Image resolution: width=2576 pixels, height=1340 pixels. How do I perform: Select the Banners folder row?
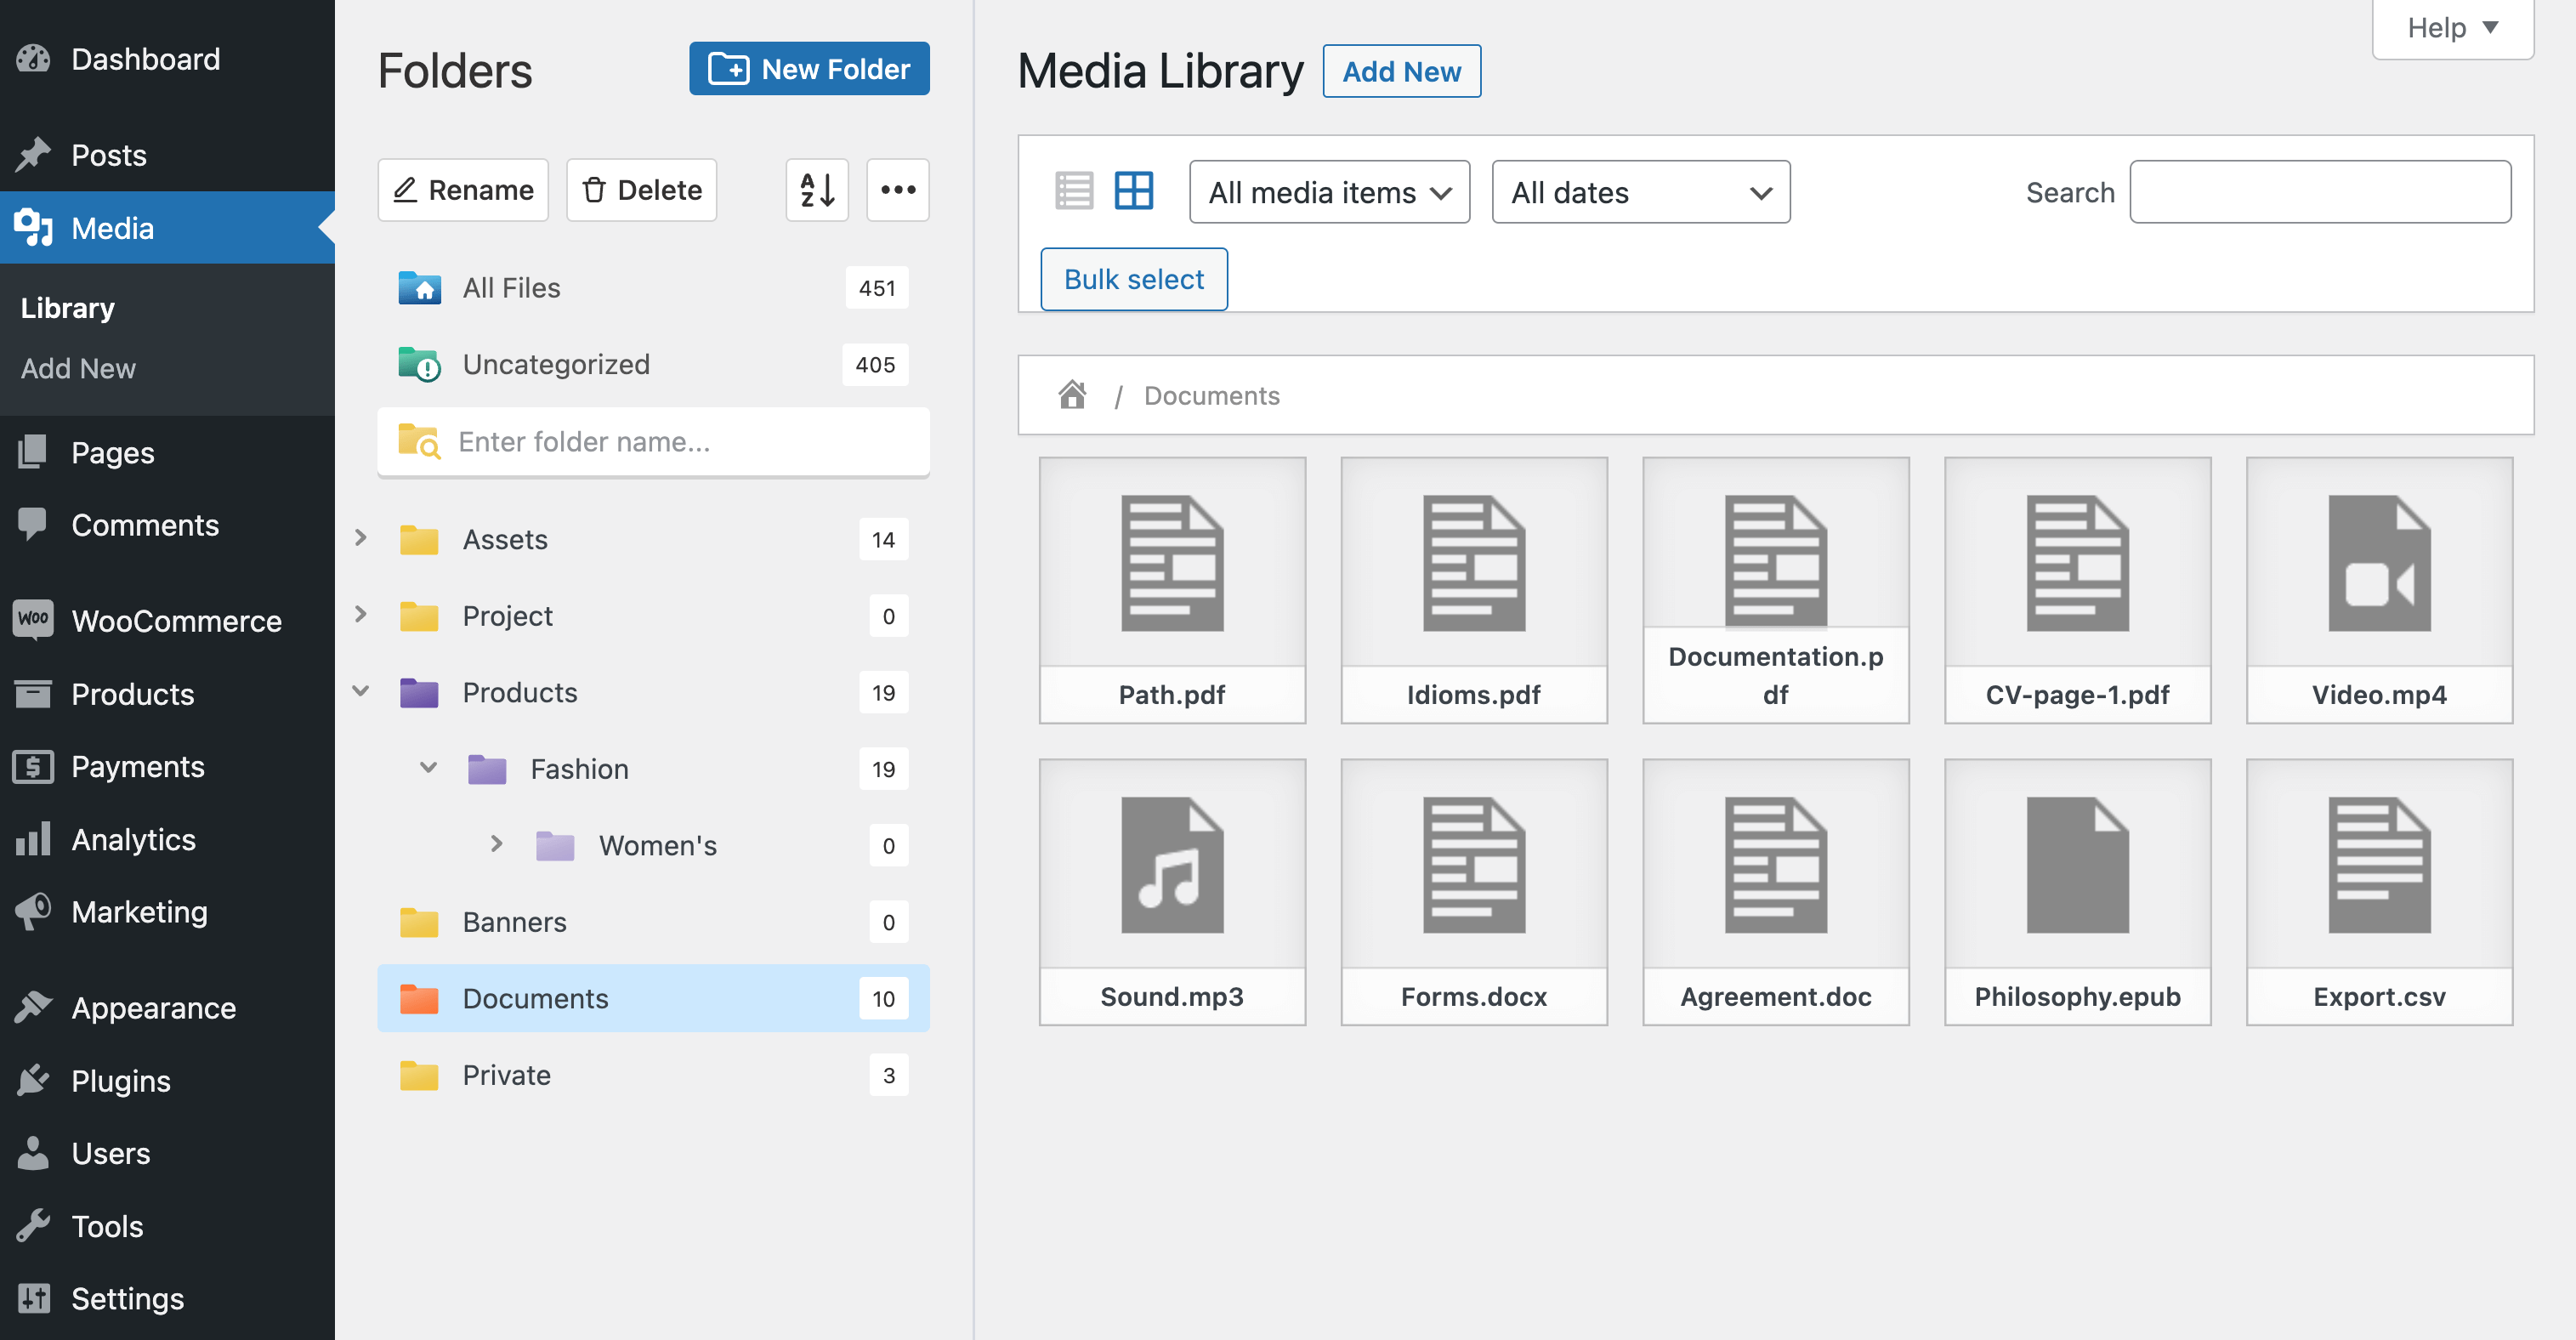tap(653, 921)
